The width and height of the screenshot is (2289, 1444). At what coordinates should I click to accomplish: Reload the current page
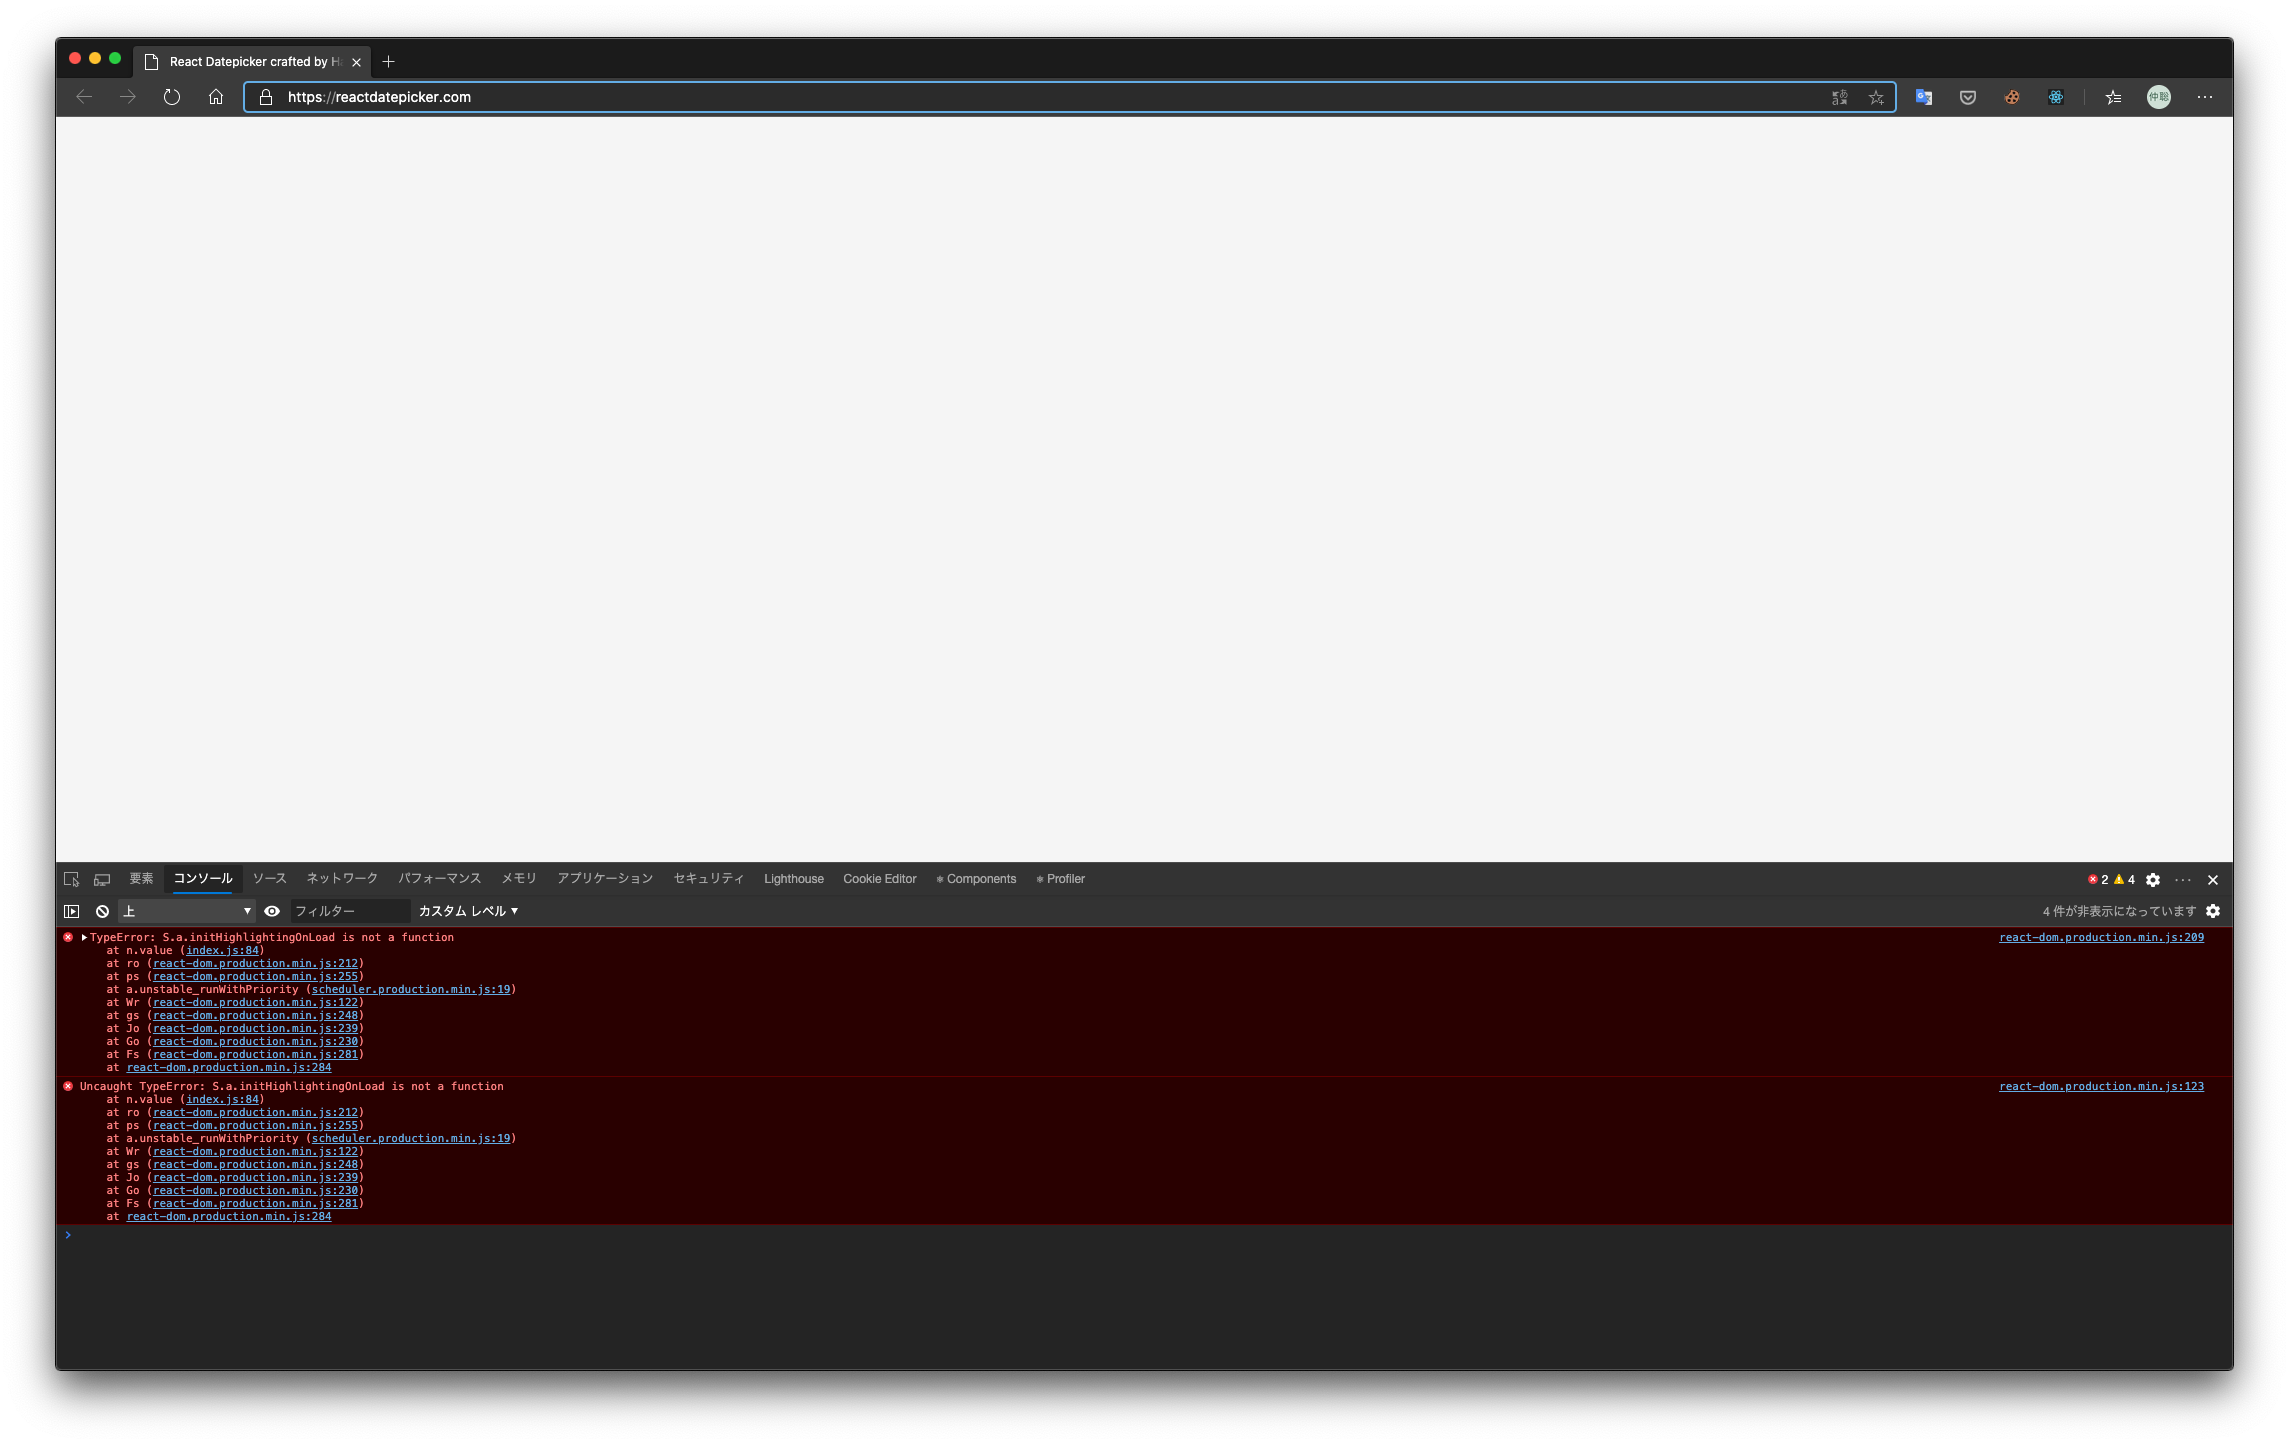[172, 97]
